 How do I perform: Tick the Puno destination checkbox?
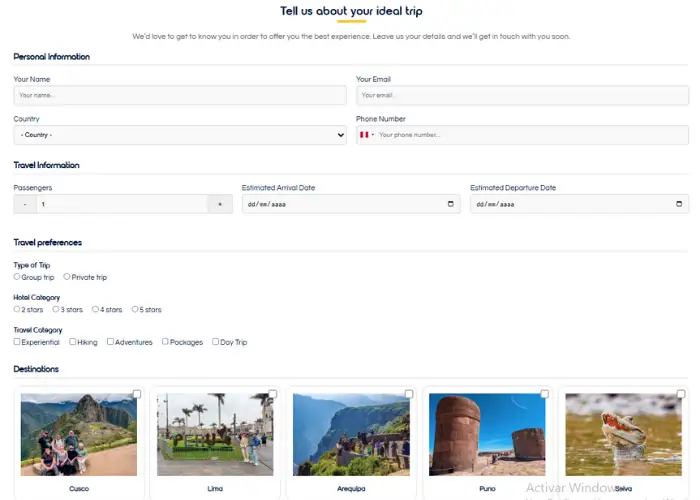point(545,394)
